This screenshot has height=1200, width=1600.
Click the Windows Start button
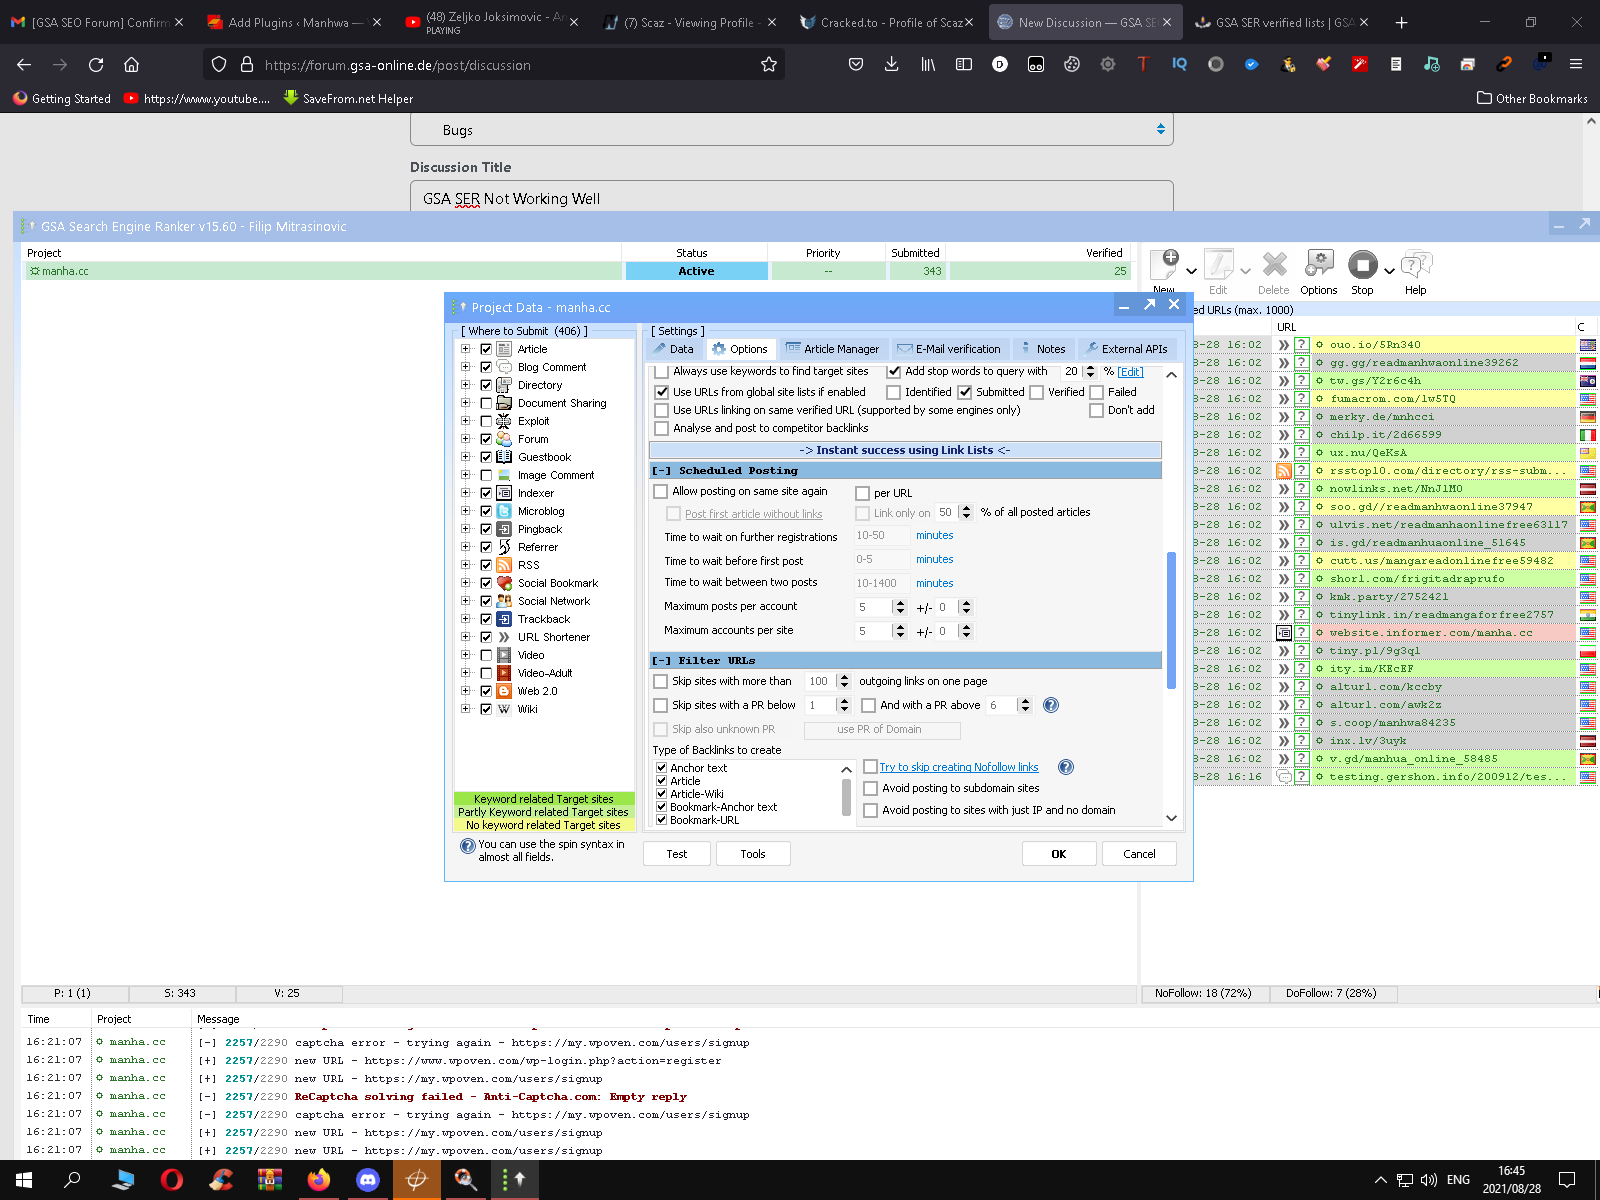coord(24,1180)
